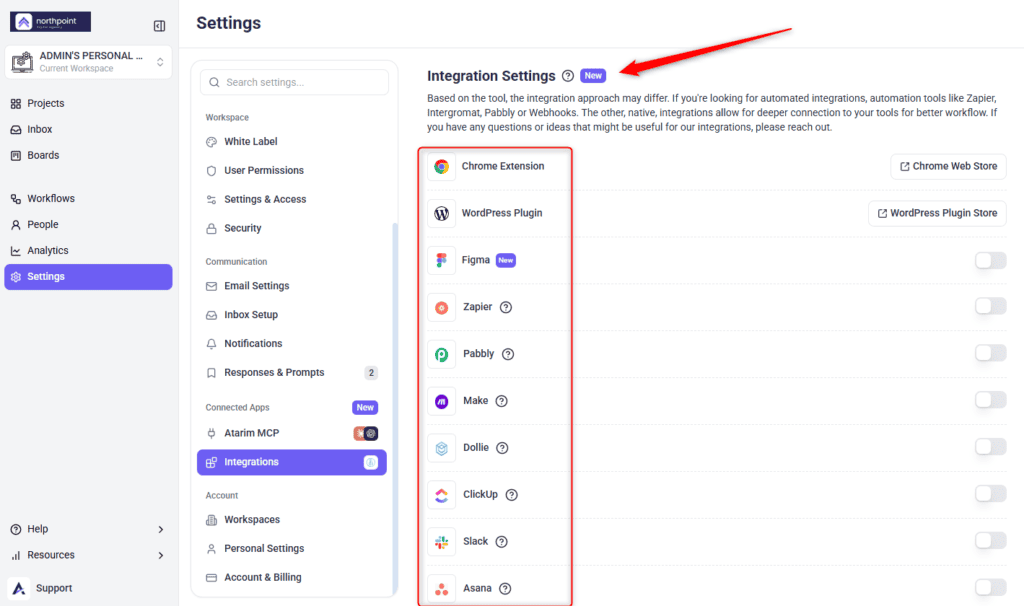Image resolution: width=1024 pixels, height=606 pixels.
Task: Open the People page
Action: coord(88,225)
